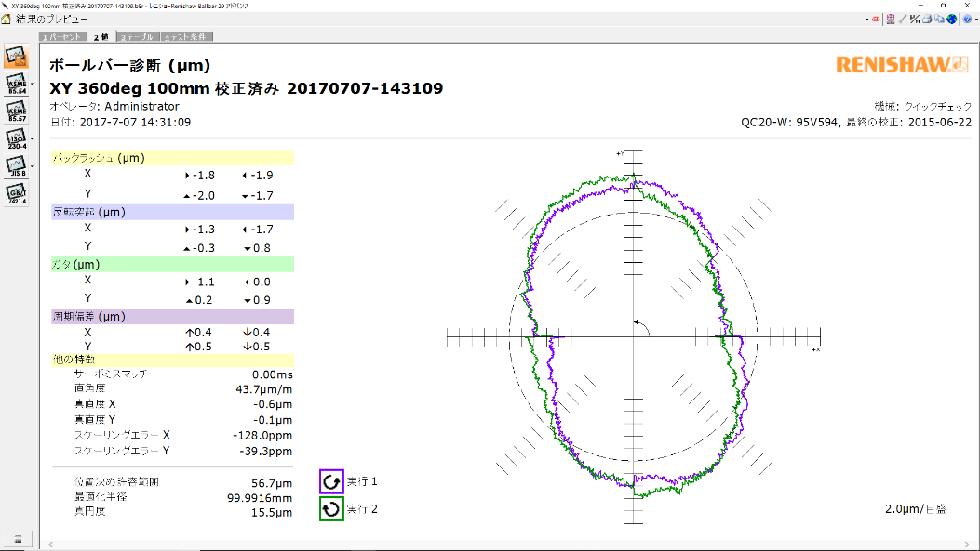Open the help question mark icon

click(966, 19)
